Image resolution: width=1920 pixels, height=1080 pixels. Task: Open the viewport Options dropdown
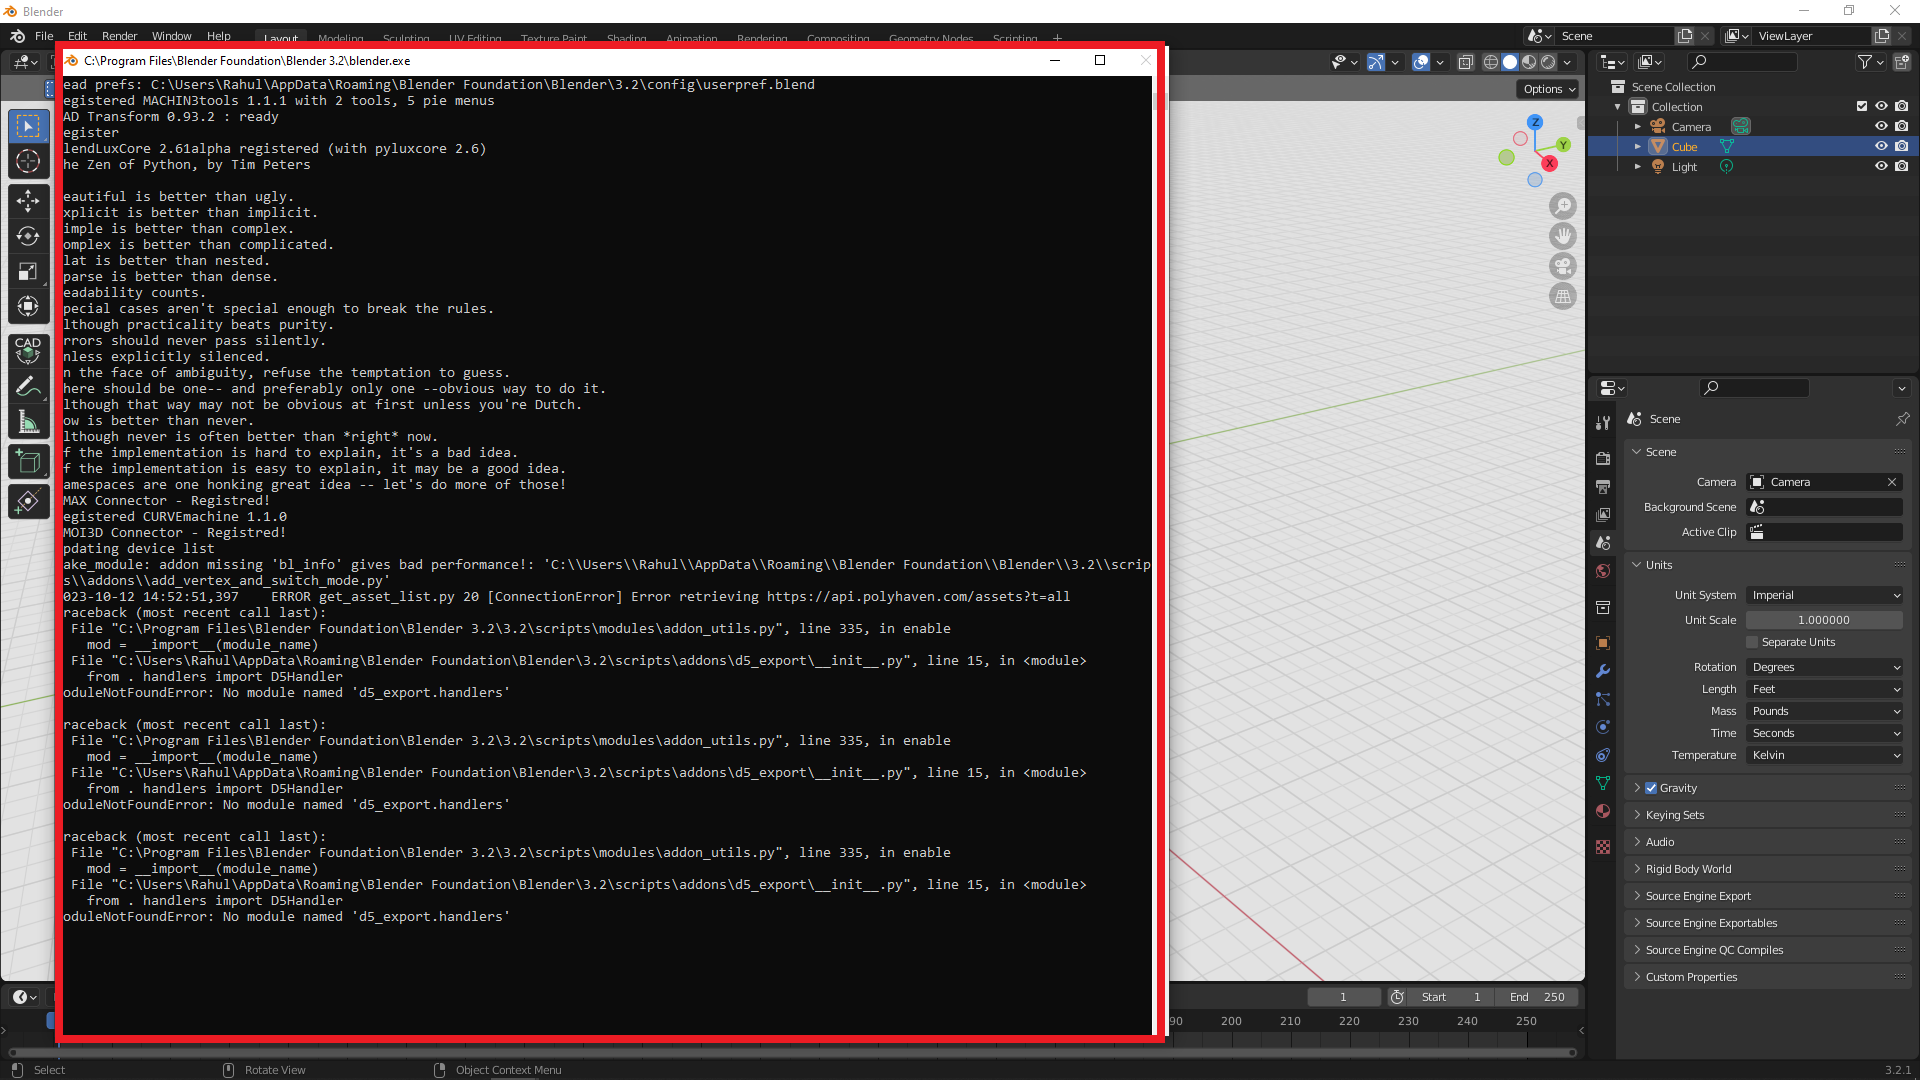pyautogui.click(x=1549, y=89)
